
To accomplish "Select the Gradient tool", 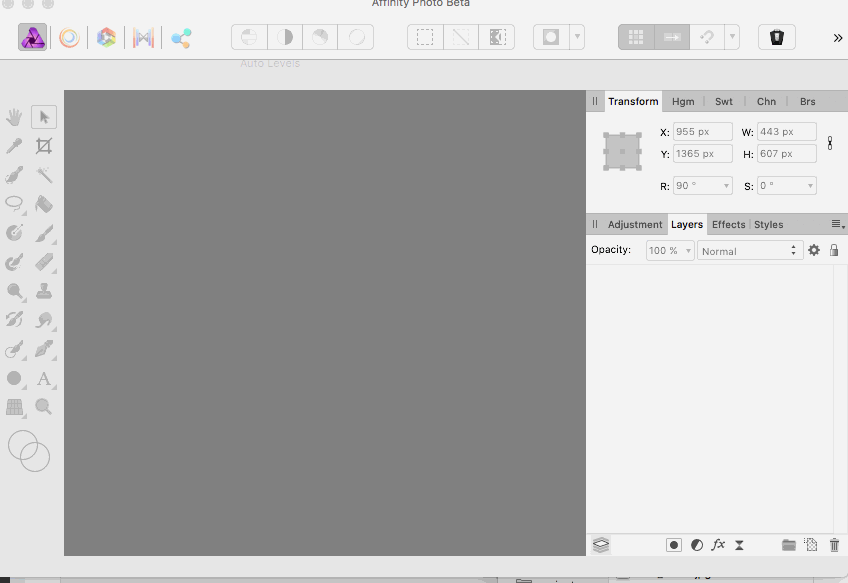I will 14,233.
